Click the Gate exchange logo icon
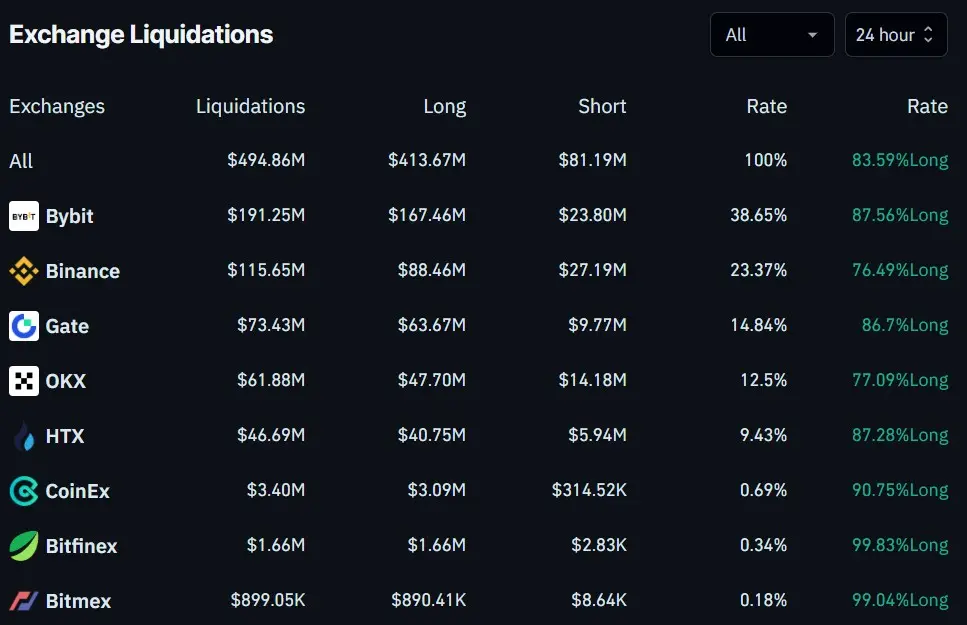This screenshot has height=625, width=967. [24, 326]
